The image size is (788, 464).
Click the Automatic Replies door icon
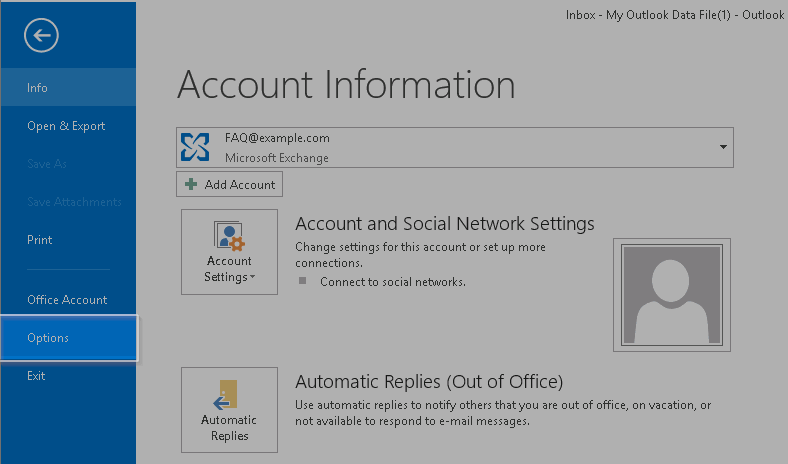pos(226,395)
